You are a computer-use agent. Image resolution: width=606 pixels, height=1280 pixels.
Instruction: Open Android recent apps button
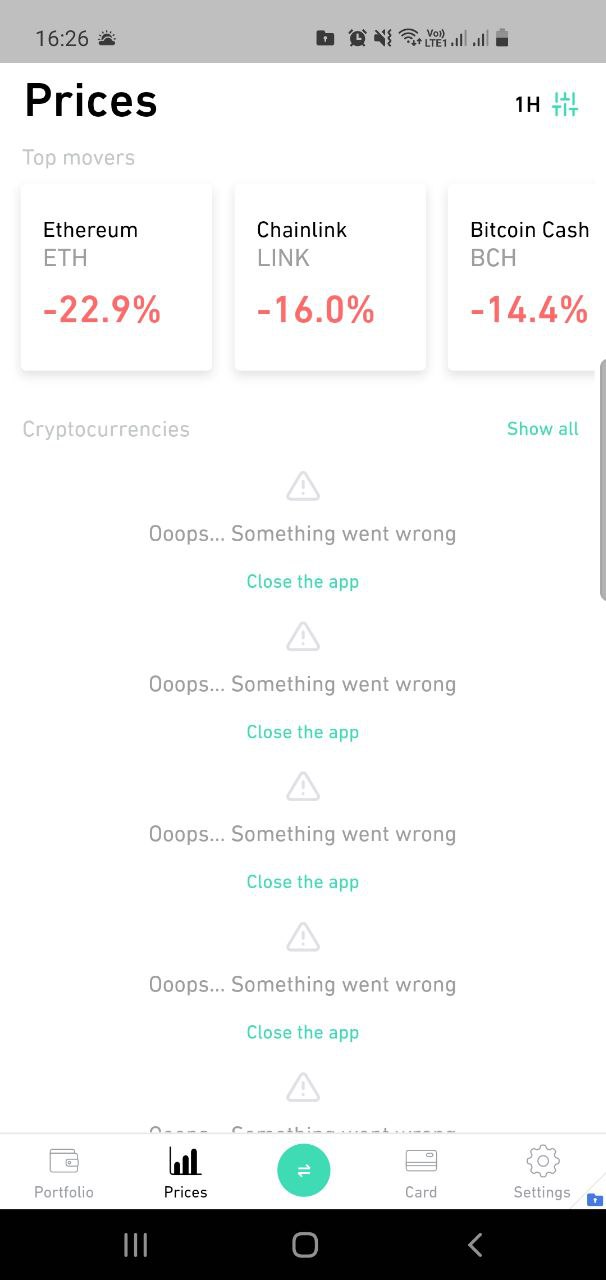pyautogui.click(x=135, y=1244)
